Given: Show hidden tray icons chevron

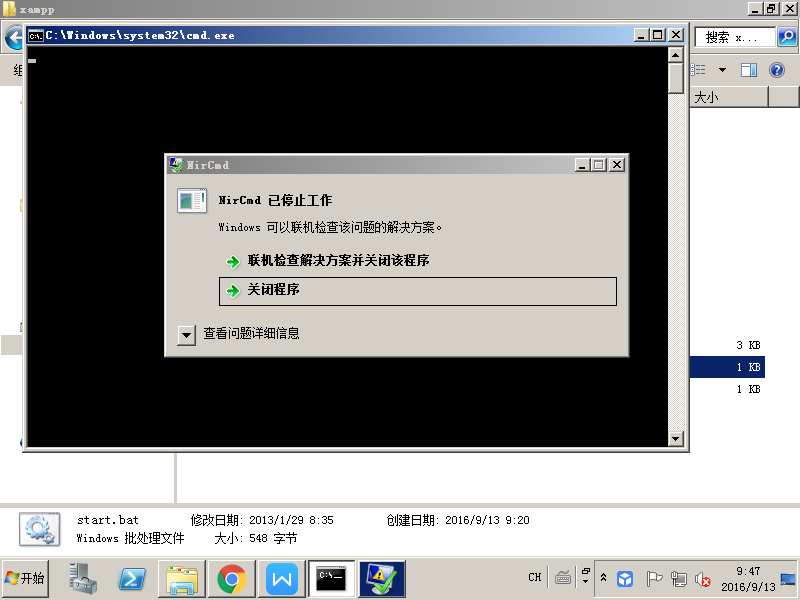Looking at the screenshot, I should tap(603, 578).
